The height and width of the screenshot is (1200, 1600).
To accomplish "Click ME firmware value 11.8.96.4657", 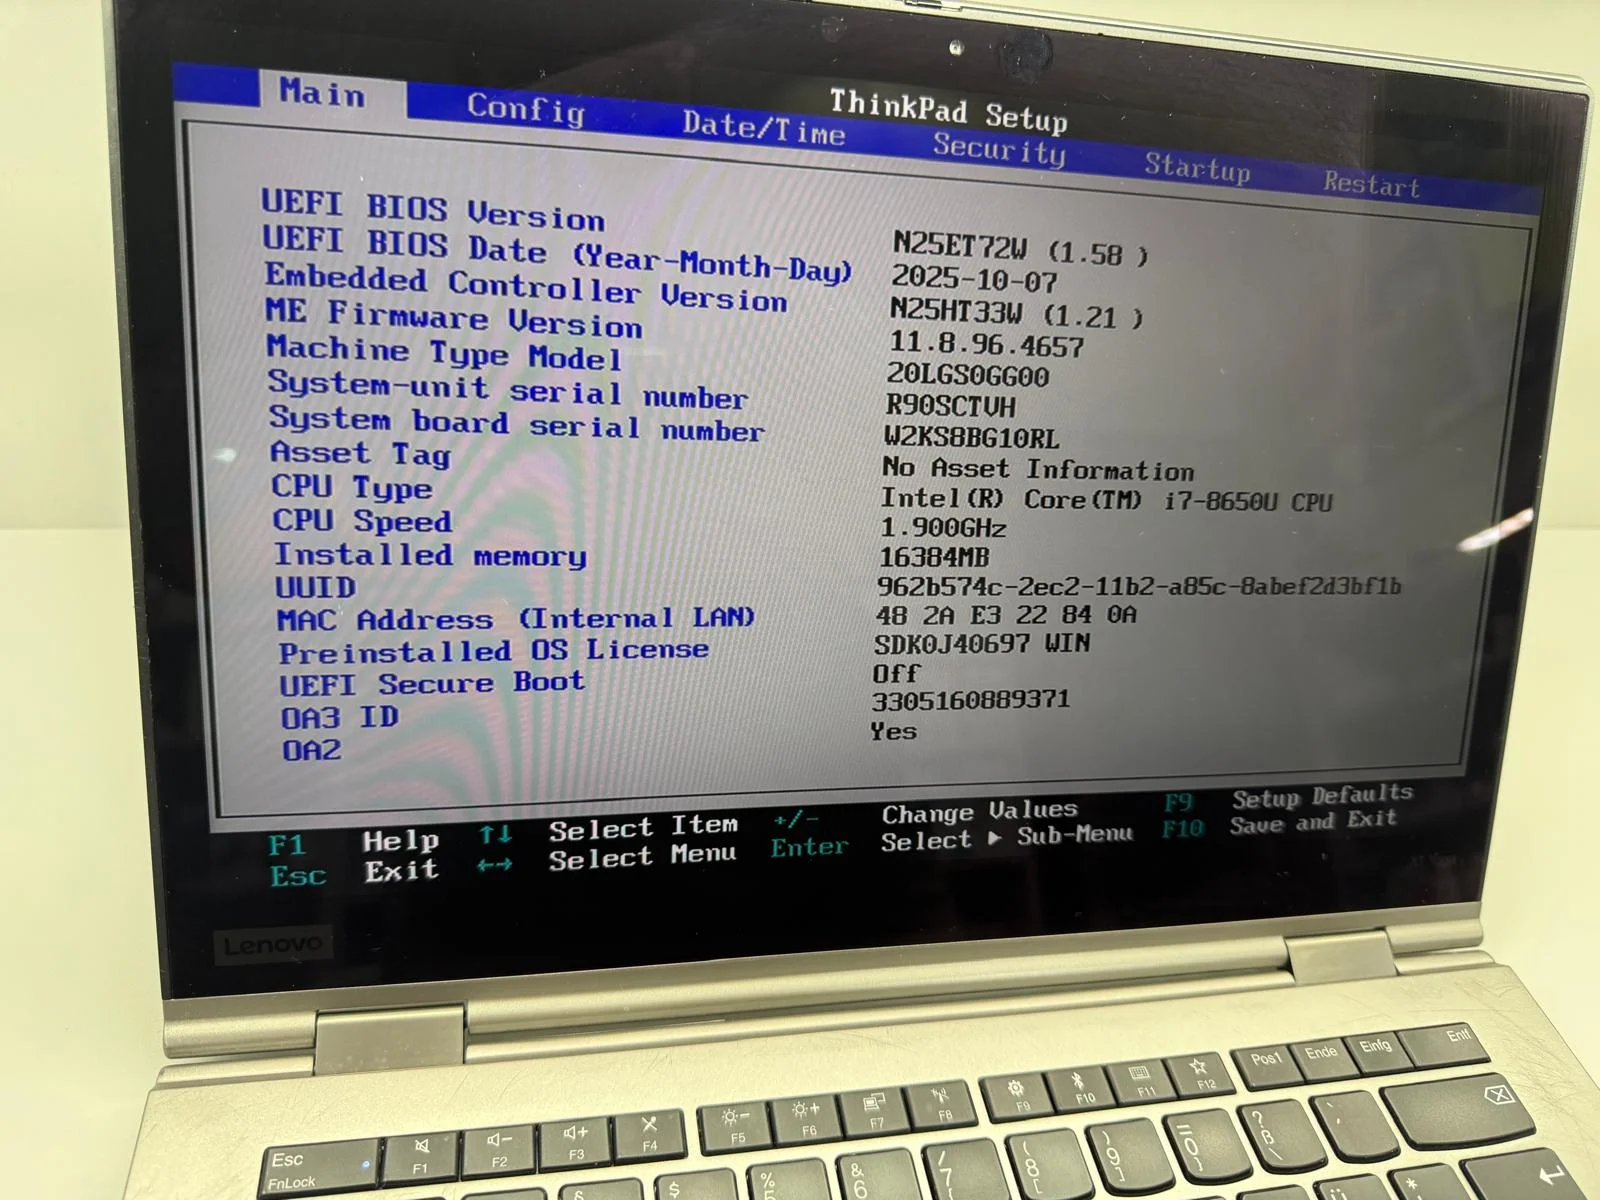I will point(986,345).
